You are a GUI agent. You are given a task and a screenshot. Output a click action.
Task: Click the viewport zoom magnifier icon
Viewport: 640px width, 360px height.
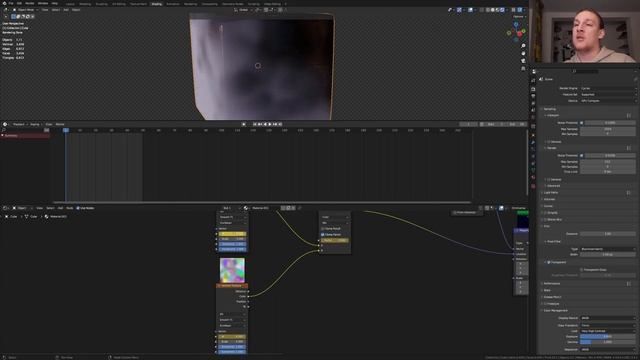tap(523, 46)
